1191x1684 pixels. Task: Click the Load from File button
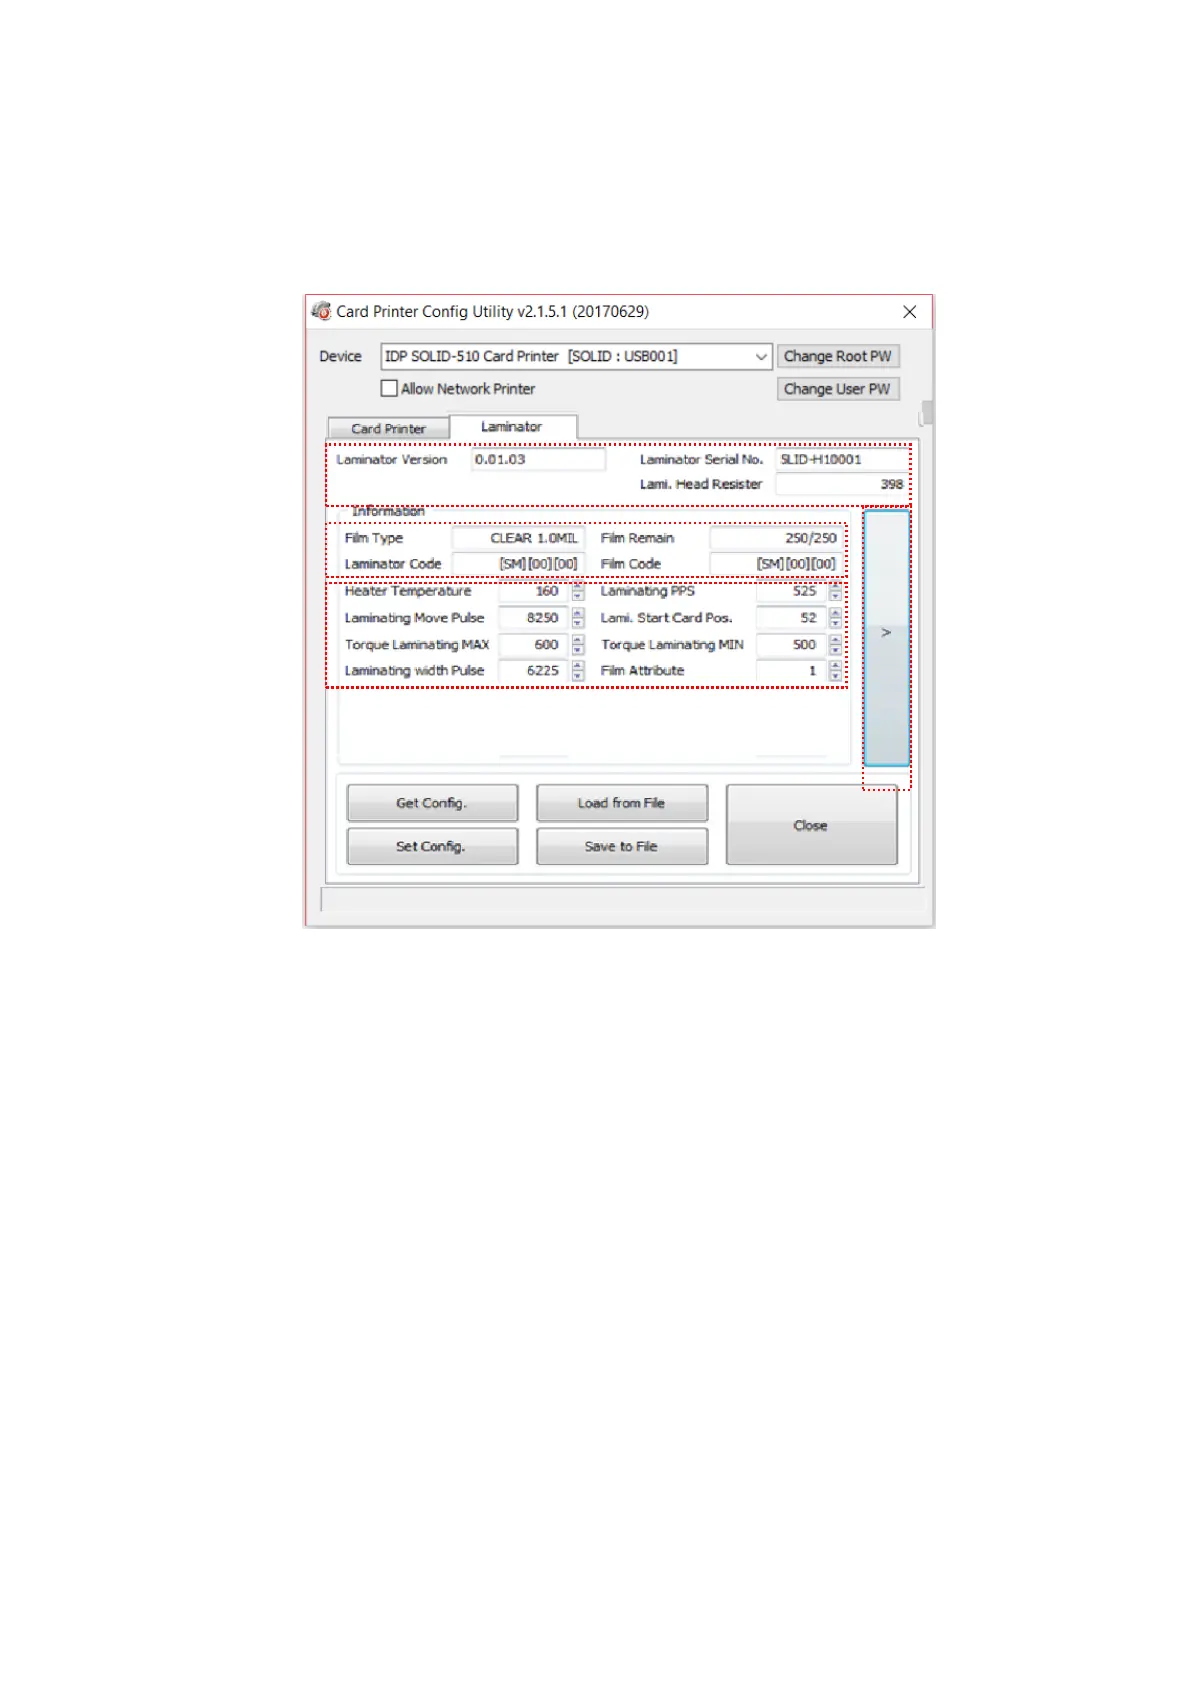coord(622,803)
